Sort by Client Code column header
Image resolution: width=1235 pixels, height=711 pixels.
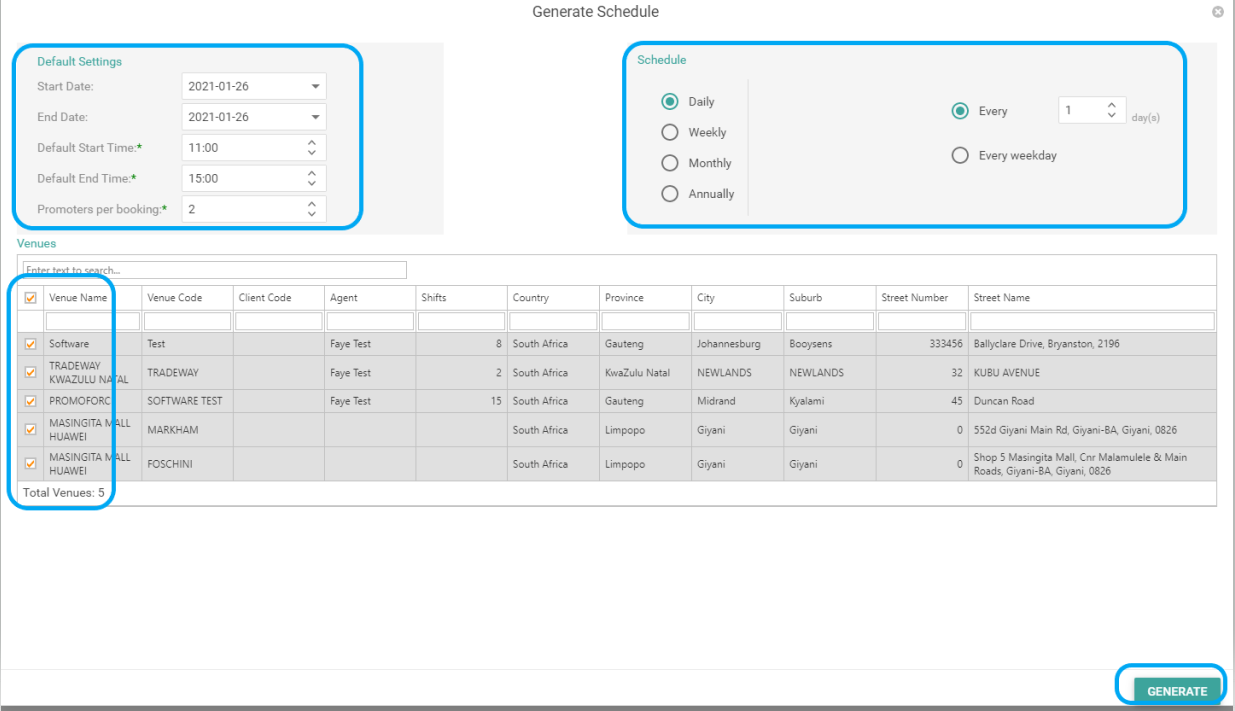click(x=279, y=298)
